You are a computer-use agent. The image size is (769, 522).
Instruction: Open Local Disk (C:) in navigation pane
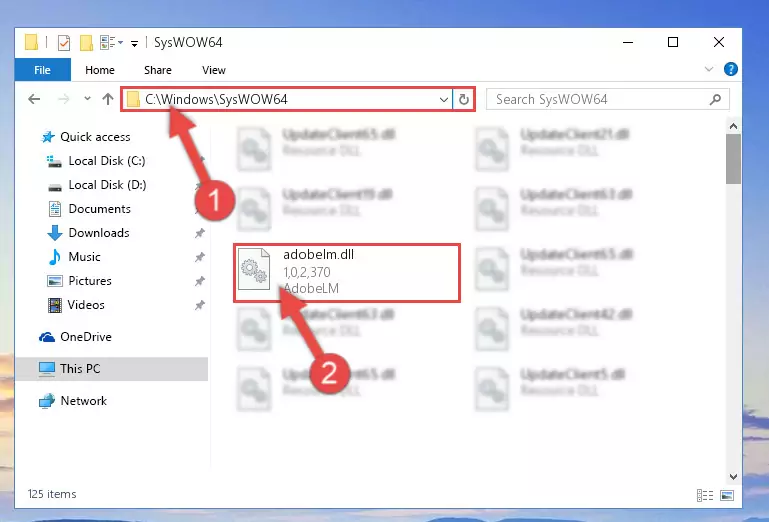click(x=107, y=160)
